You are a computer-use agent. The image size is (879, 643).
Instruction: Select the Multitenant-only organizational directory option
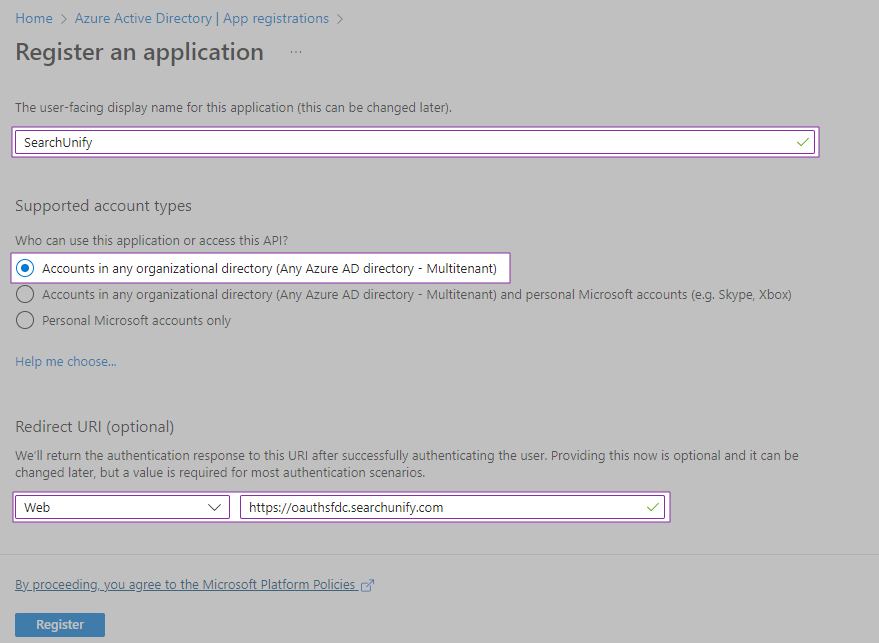pos(25,268)
